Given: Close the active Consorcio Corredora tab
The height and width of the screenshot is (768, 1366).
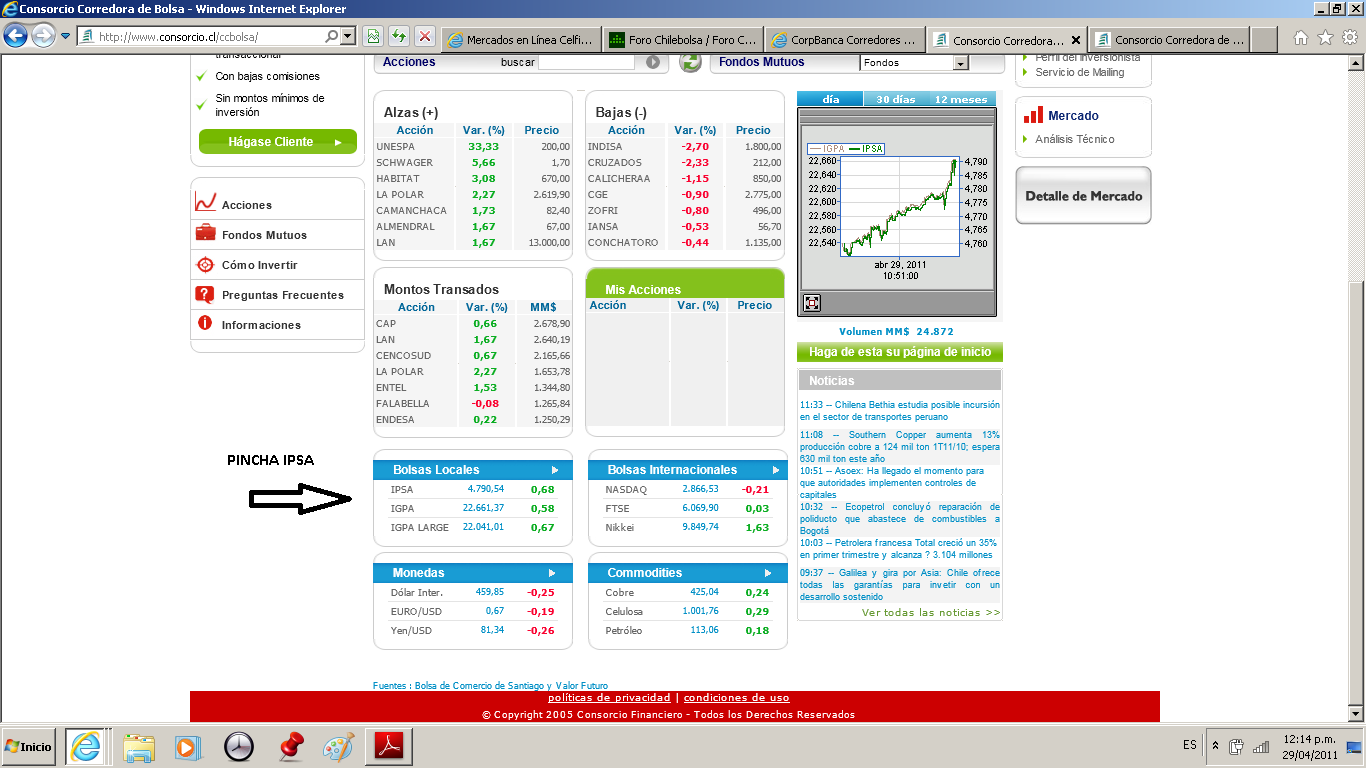Looking at the screenshot, I should click(1076, 41).
